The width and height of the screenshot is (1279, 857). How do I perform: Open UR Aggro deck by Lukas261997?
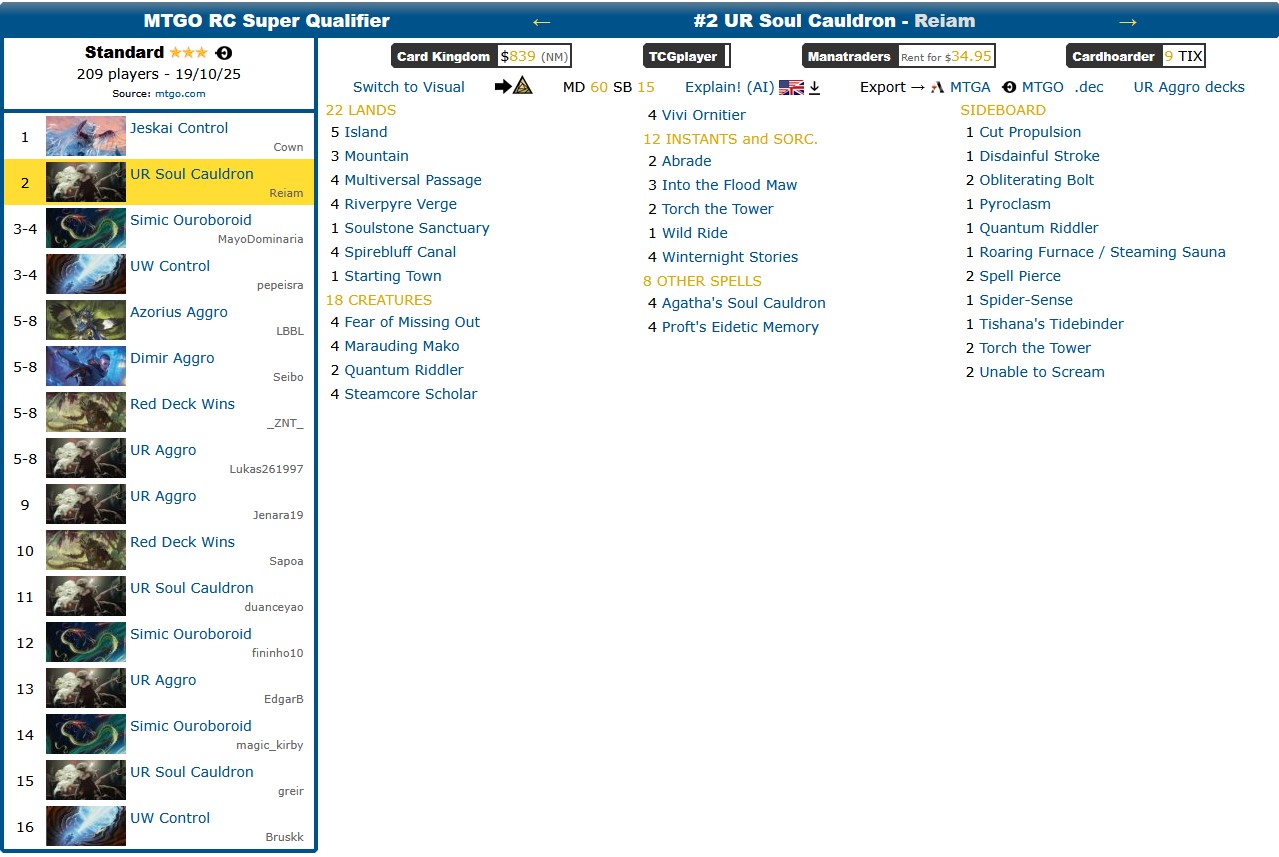163,450
